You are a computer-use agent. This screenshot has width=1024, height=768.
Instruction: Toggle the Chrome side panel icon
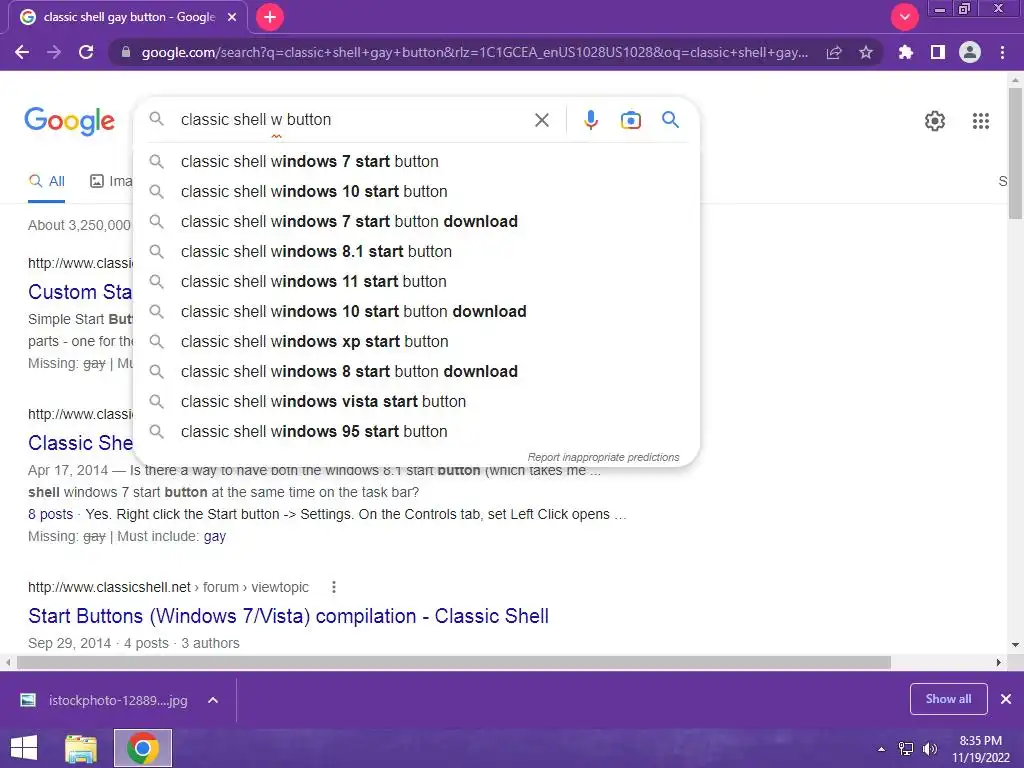click(938, 52)
